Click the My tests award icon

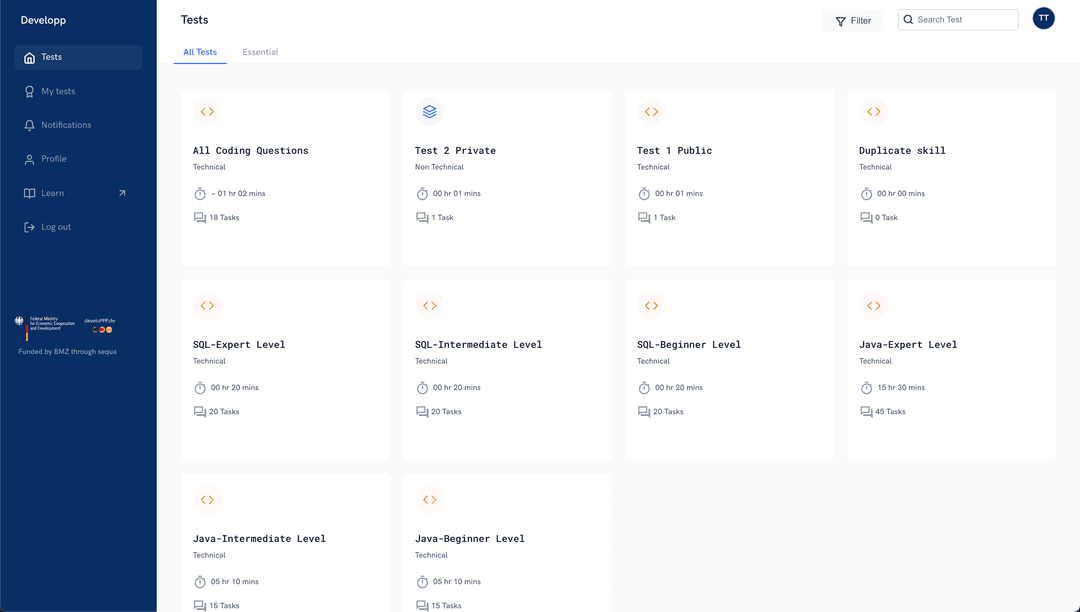tap(30, 91)
